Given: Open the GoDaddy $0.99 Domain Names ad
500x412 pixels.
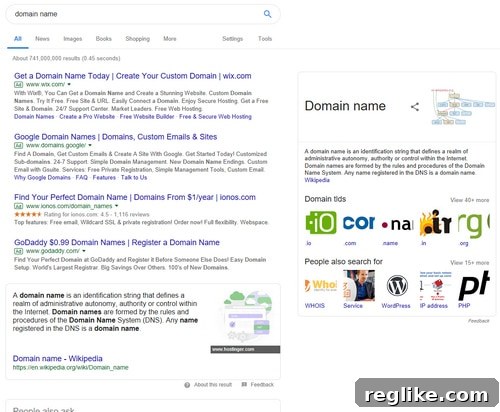Looking at the screenshot, I should coord(117,243).
